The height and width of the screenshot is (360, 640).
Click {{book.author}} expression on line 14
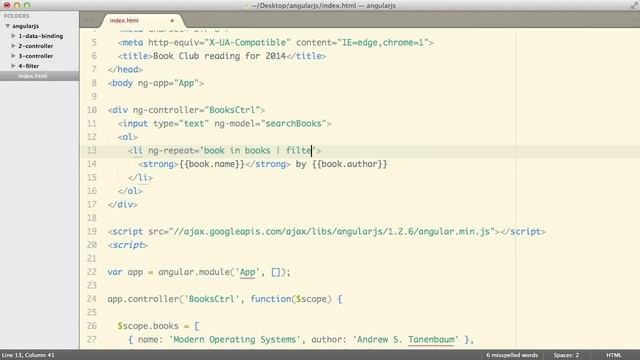[x=349, y=164]
